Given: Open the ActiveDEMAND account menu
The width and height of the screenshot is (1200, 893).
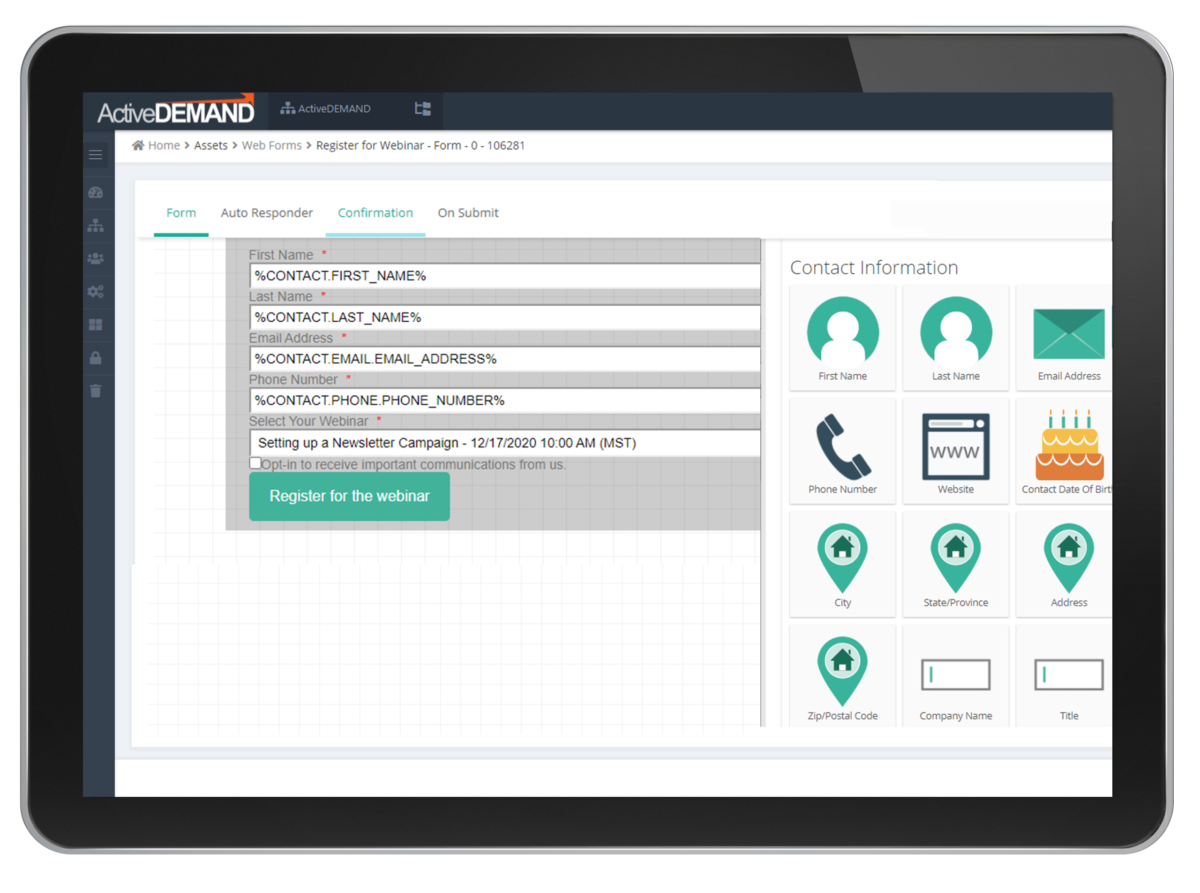Looking at the screenshot, I should pos(326,109).
